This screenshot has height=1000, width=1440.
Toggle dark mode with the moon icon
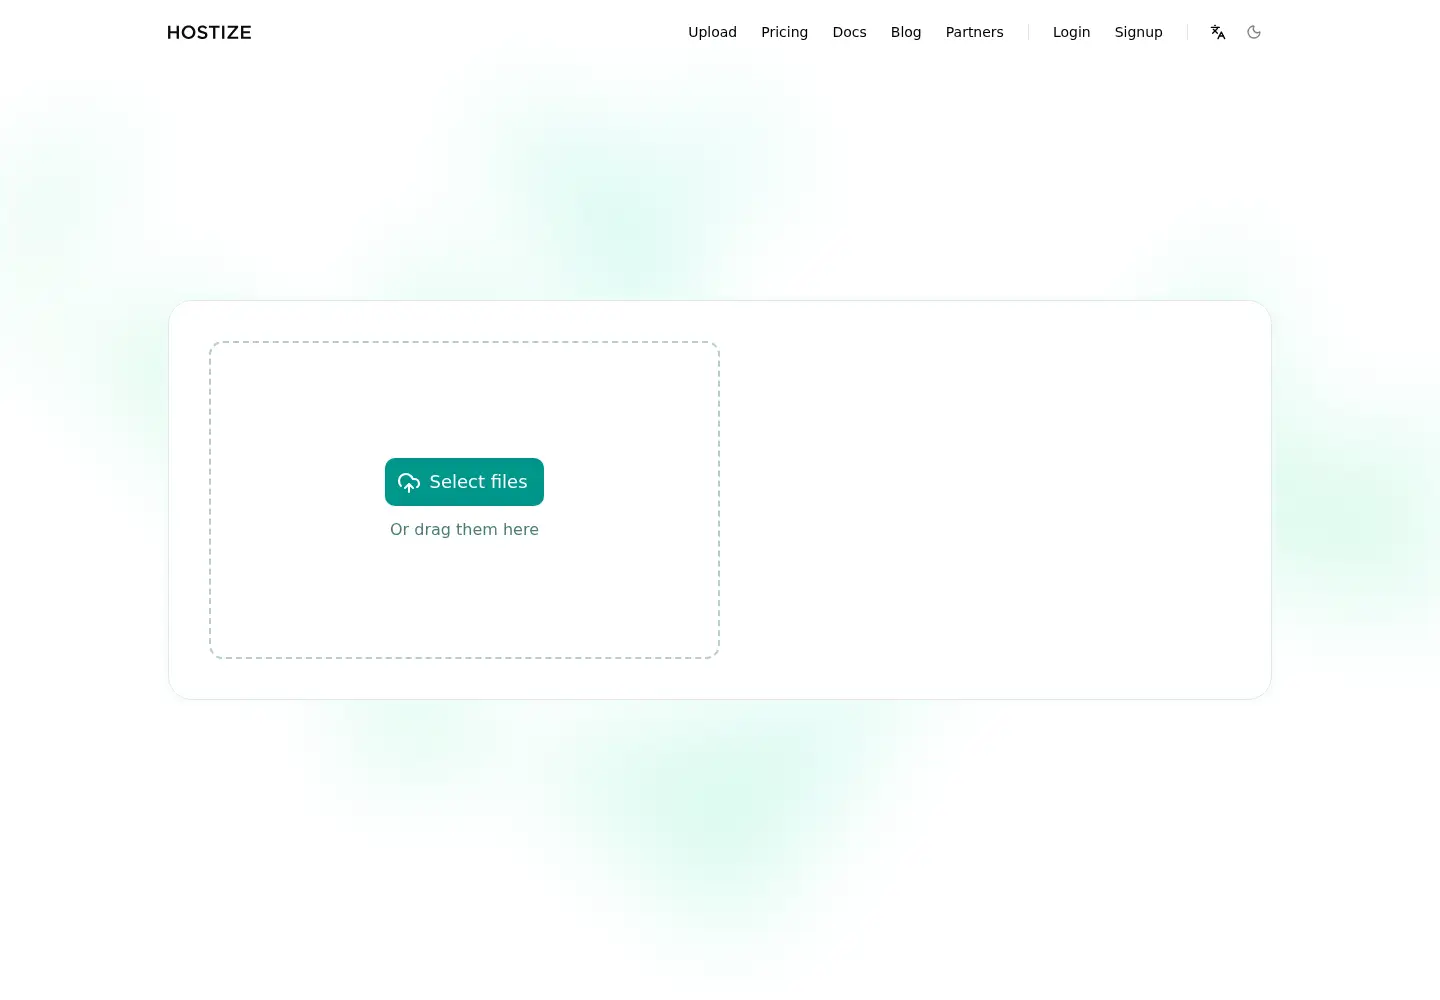point(1254,32)
